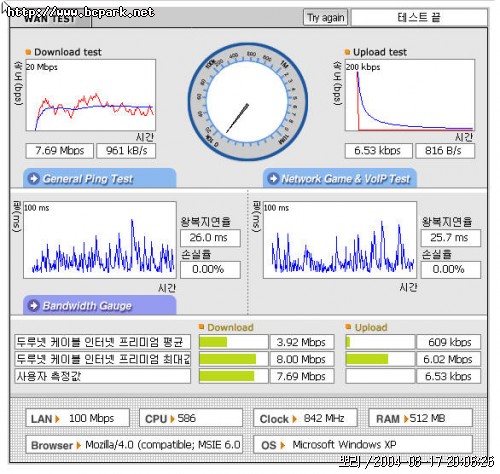
Task: Select the 961 kB/s download value
Action: (126, 151)
